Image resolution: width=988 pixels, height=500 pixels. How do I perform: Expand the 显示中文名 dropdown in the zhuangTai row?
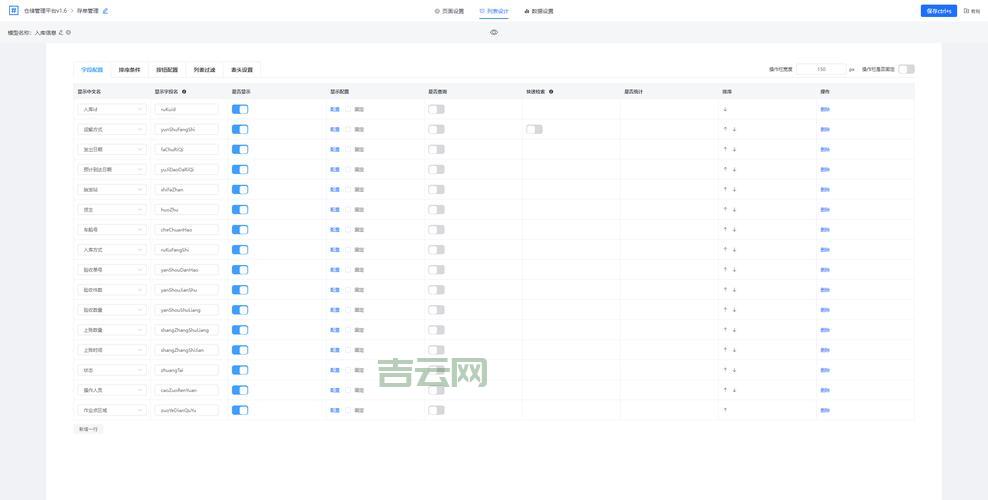[x=112, y=370]
